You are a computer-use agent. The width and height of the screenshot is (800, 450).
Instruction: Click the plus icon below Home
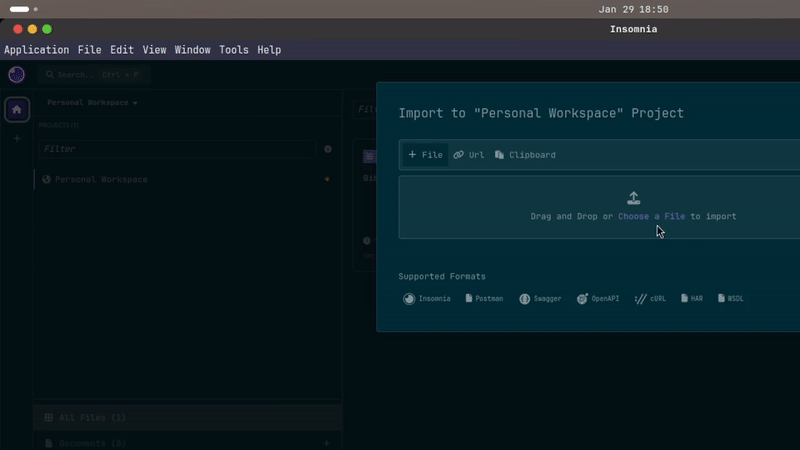17,138
